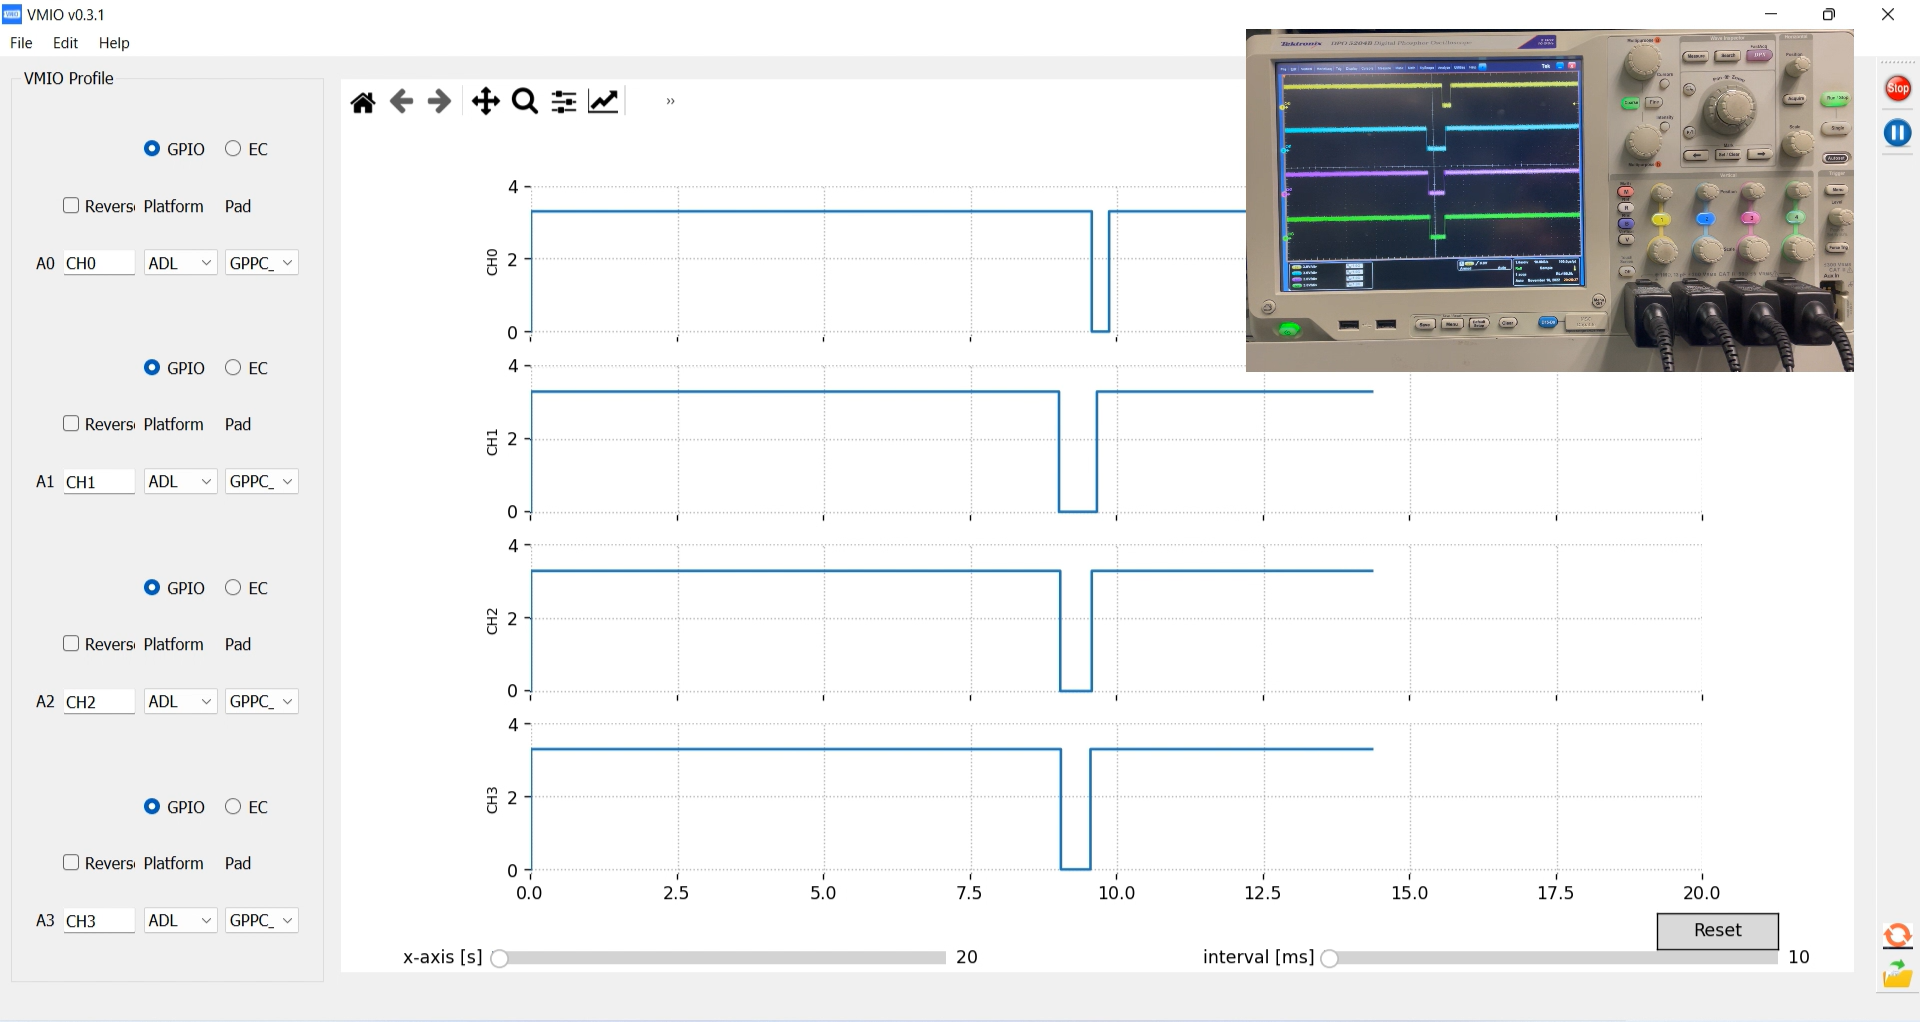Screen dimensions: 1920x1022
Task: Close the VMIO window
Action: [x=1888, y=14]
